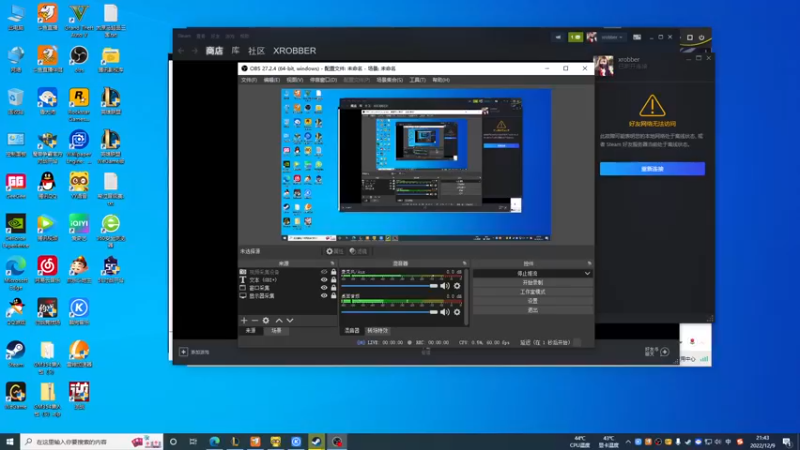Click the studio mode button in OBS
The image size is (800, 450).
tap(533, 292)
